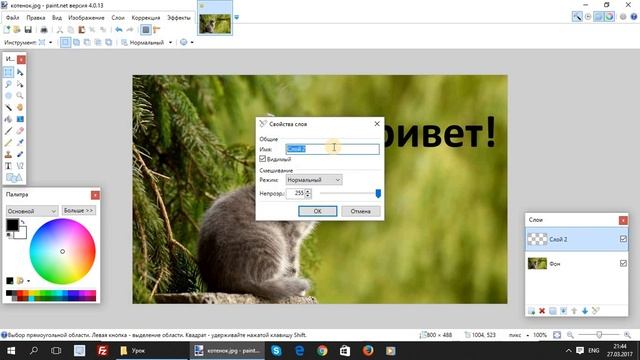
Task: Expand the image list arrow beside thumbnail
Action: pyautogui.click(x=237, y=18)
